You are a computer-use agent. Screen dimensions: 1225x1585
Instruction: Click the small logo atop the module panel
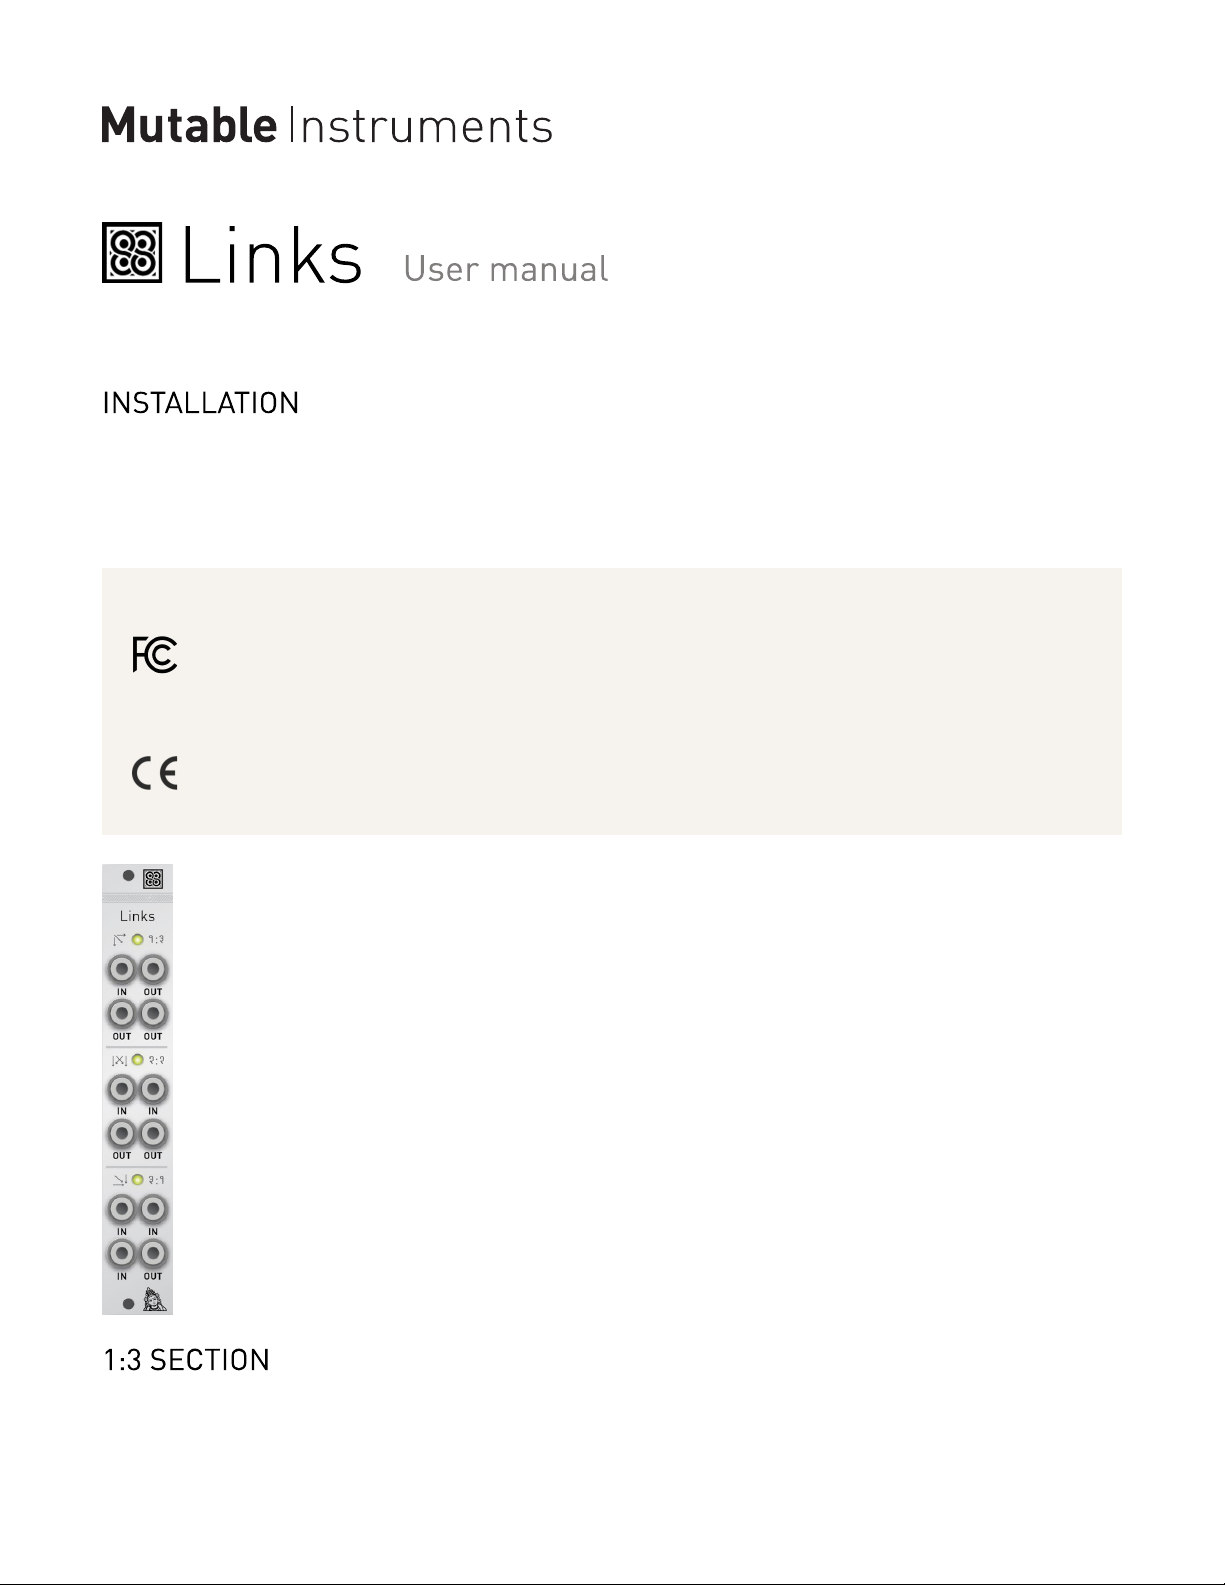pos(153,879)
